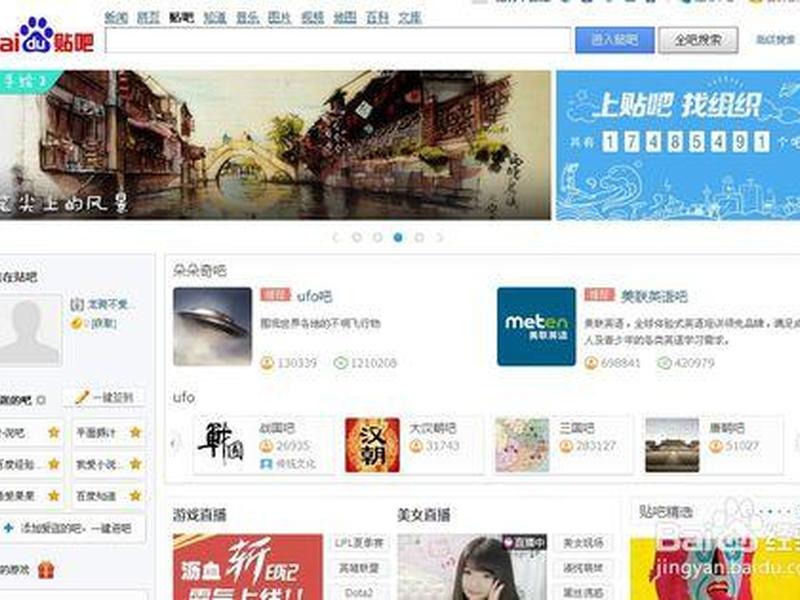The height and width of the screenshot is (600, 800).
Task: Open the 知道 link in top navigation
Action: pyautogui.click(x=214, y=18)
